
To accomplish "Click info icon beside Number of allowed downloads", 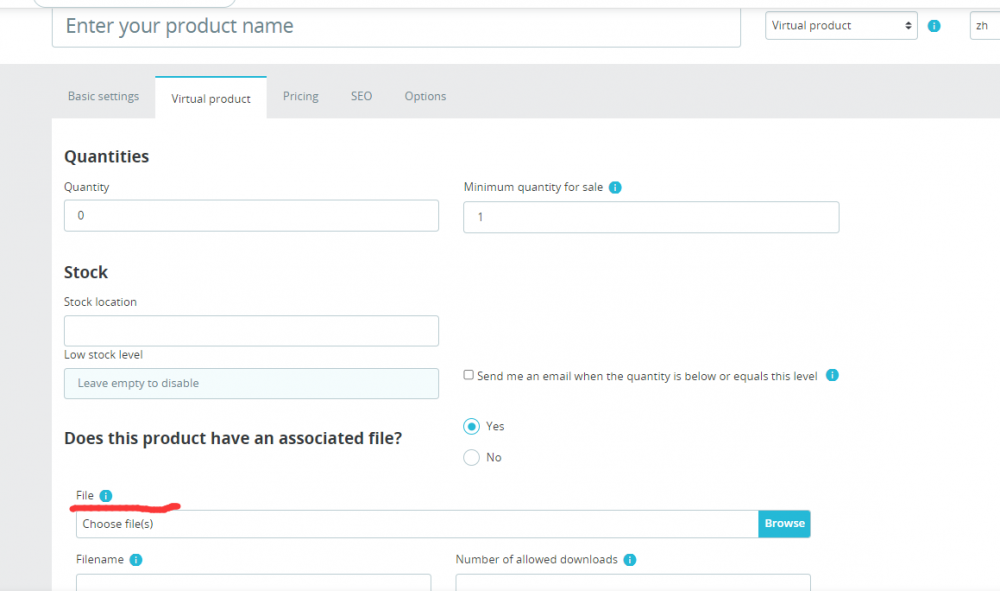I will point(630,560).
